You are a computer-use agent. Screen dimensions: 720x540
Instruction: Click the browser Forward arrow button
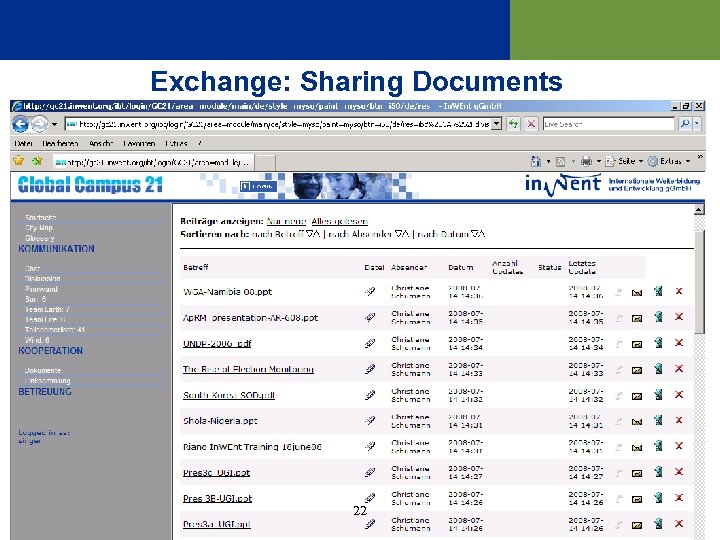pos(39,124)
